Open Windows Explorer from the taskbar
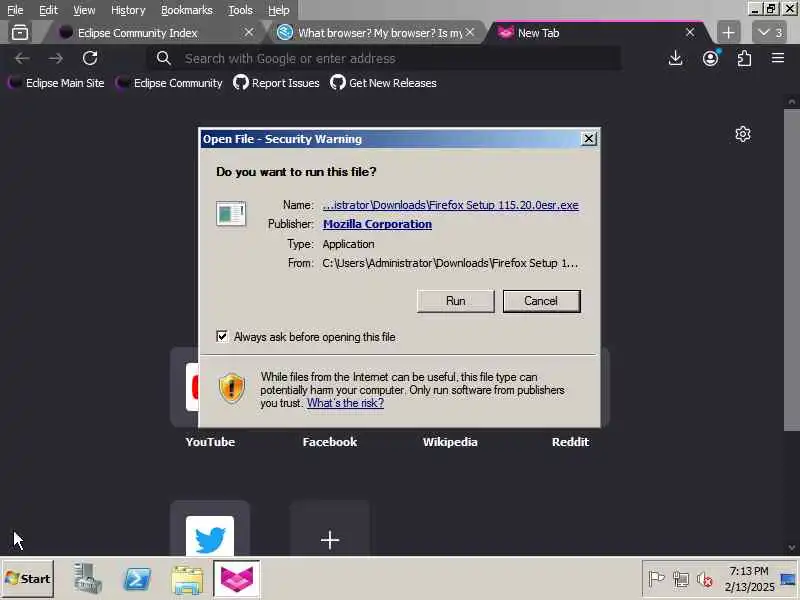 pos(187,579)
